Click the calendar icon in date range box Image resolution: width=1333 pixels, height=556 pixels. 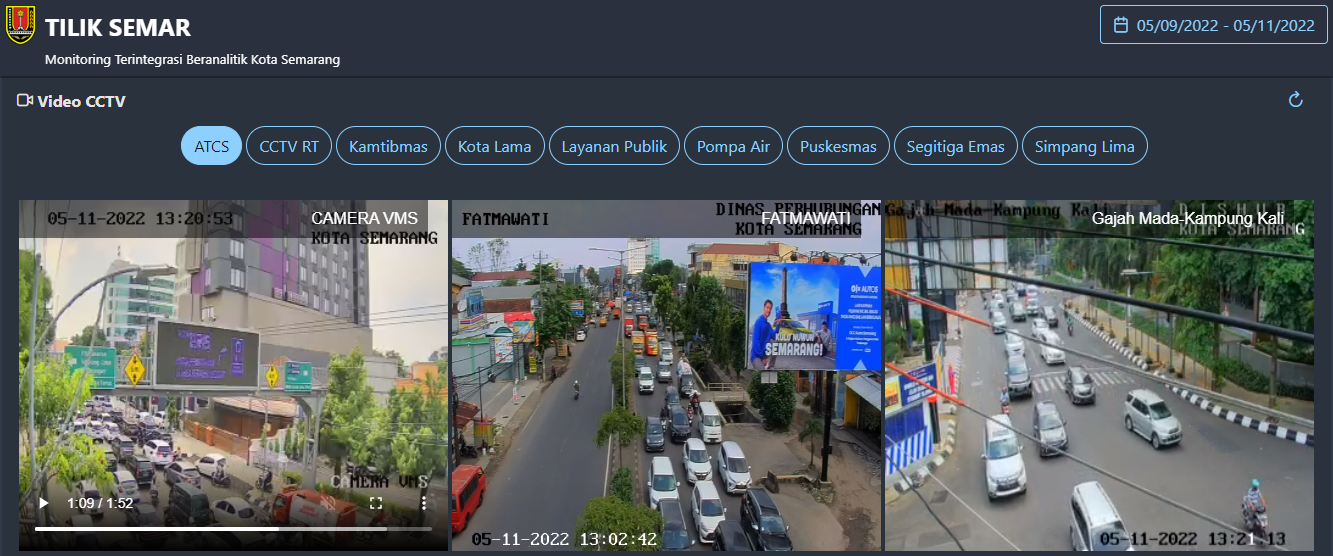pos(1121,25)
